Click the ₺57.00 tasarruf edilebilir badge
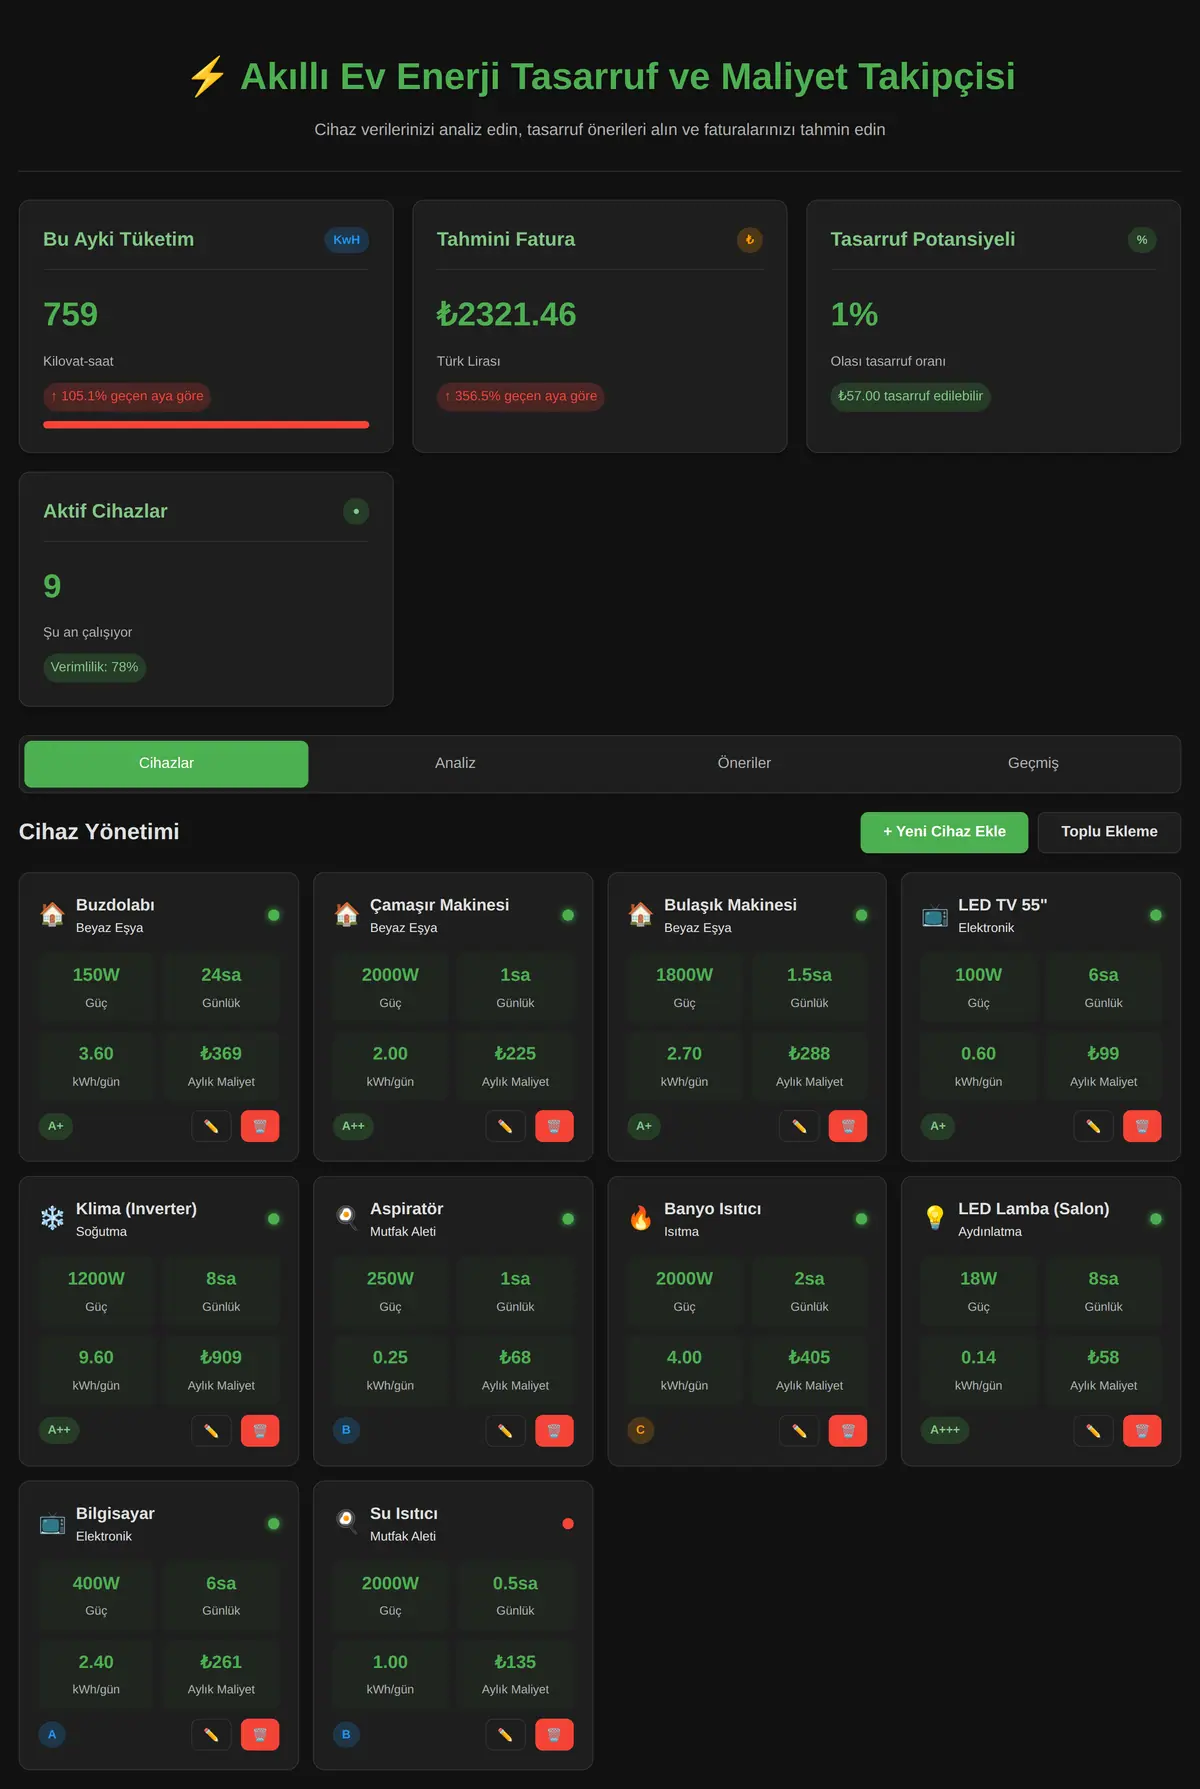Viewport: 1200px width, 1789px height. tap(910, 396)
